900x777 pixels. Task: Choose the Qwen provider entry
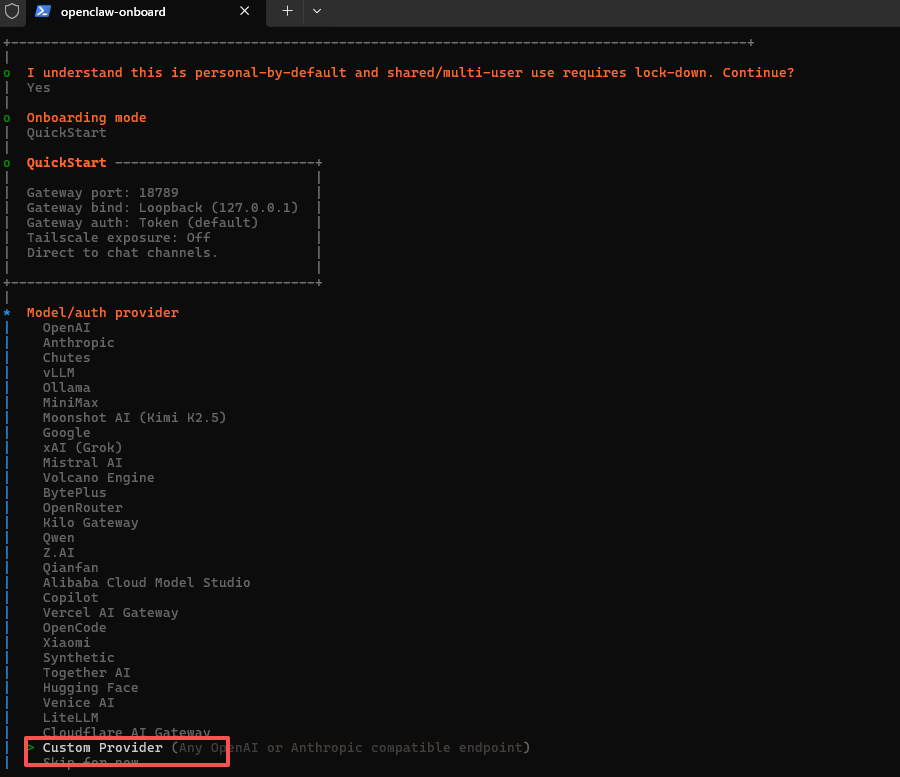pos(58,537)
